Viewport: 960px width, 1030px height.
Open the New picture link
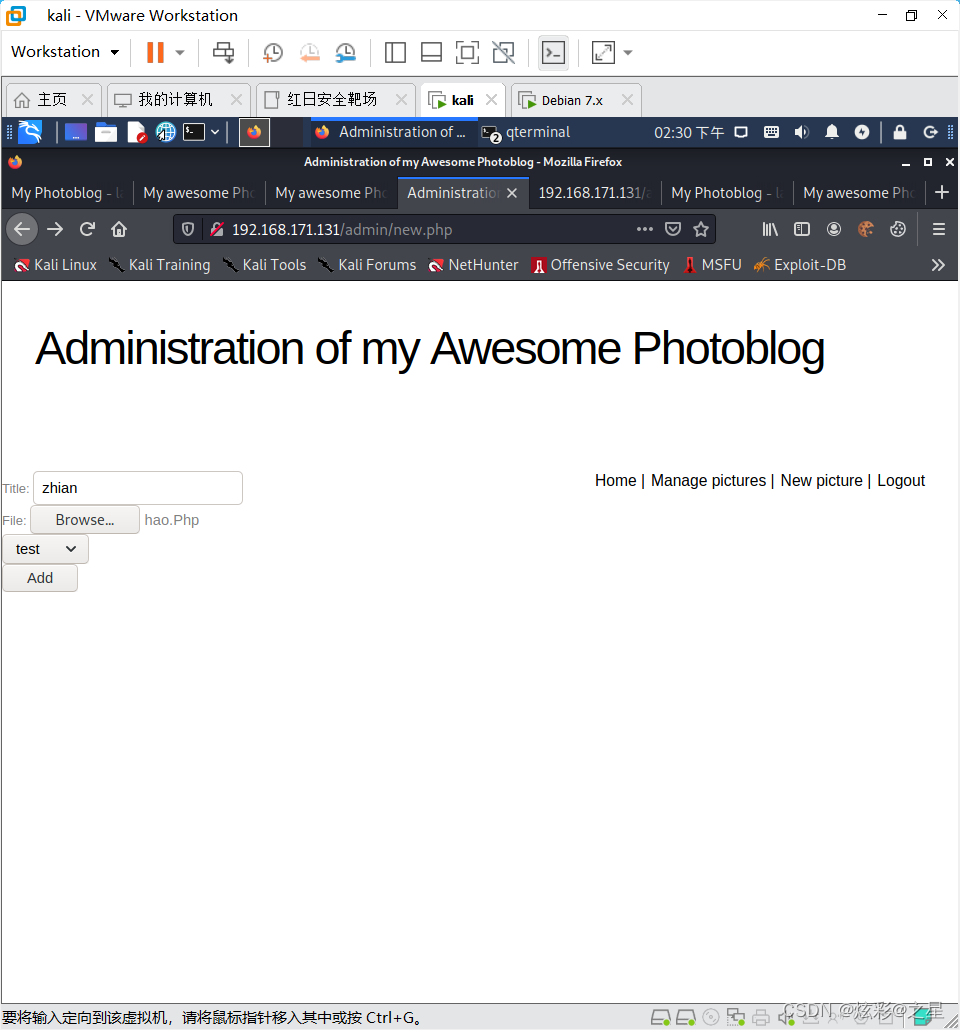click(x=821, y=481)
